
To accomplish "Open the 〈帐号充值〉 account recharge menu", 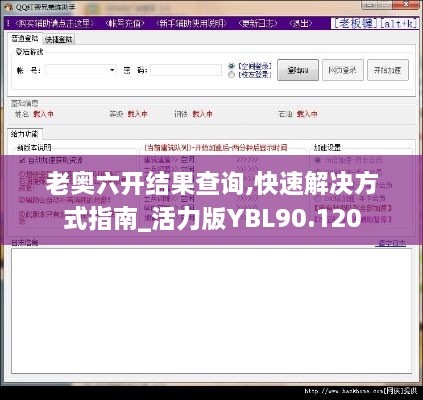I will click(125, 23).
